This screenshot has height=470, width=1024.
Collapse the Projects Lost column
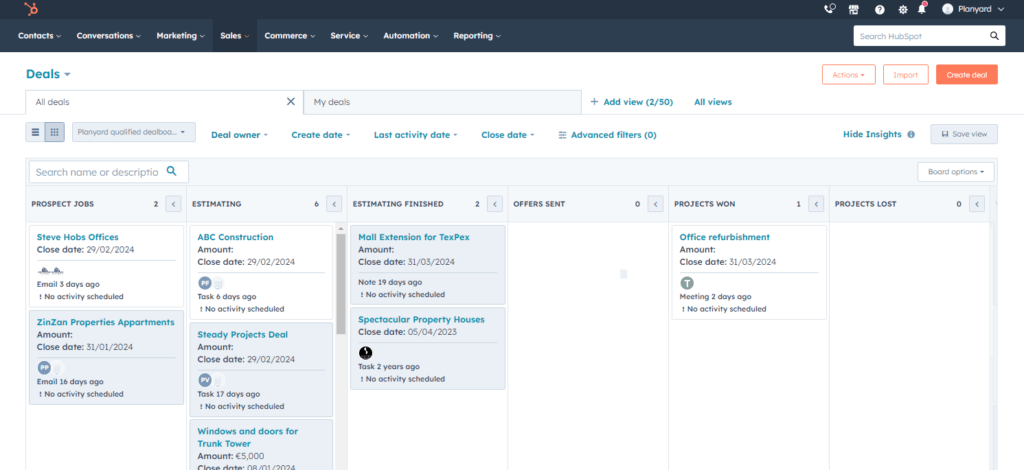pyautogui.click(x=976, y=204)
